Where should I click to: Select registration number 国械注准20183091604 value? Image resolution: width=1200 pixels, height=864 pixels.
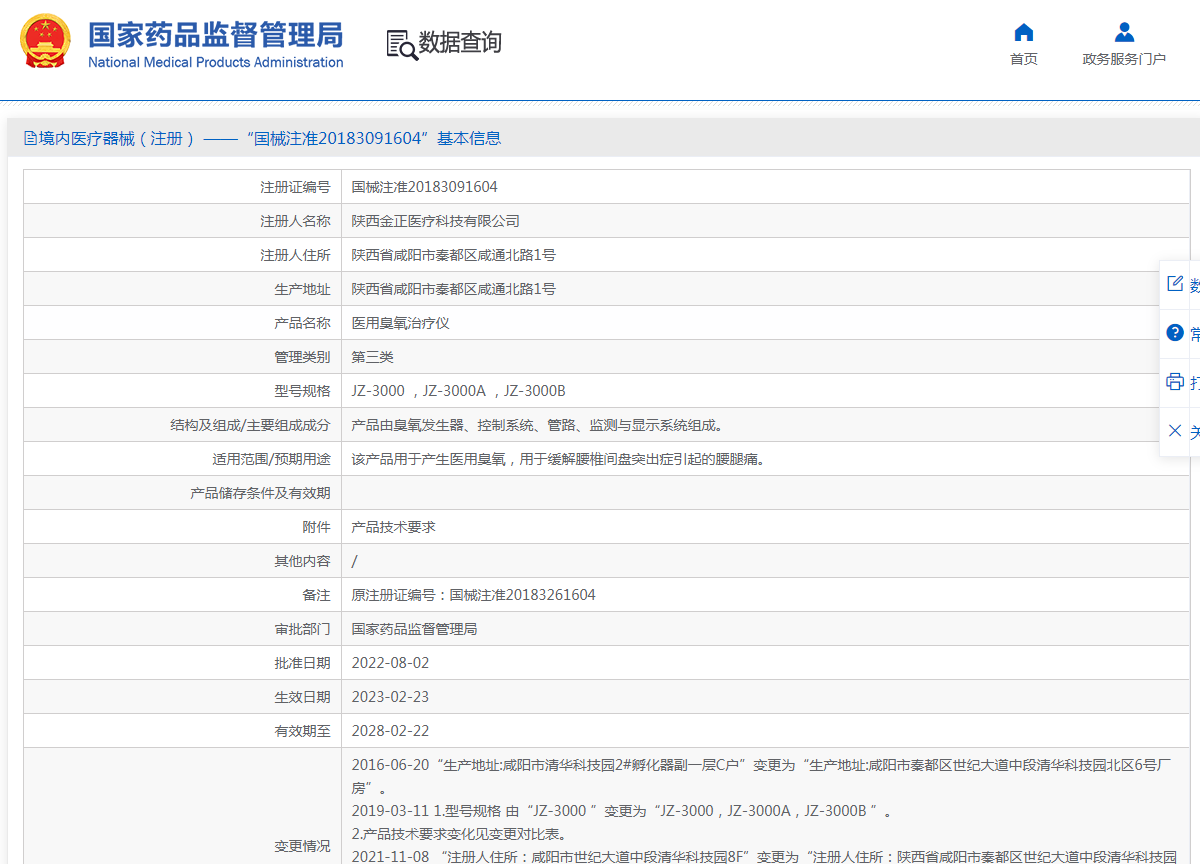424,187
